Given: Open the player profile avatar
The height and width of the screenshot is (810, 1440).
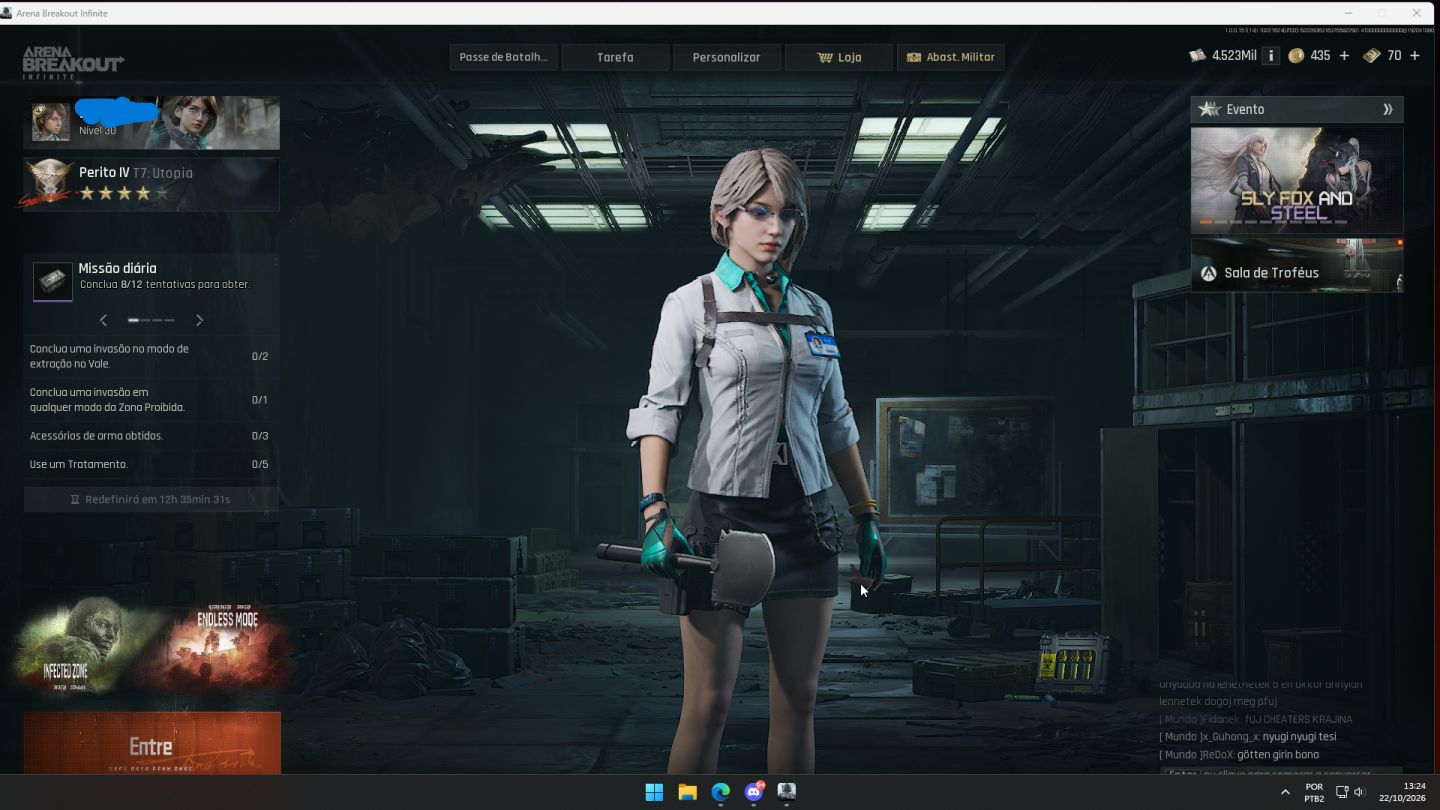Looking at the screenshot, I should [50, 122].
